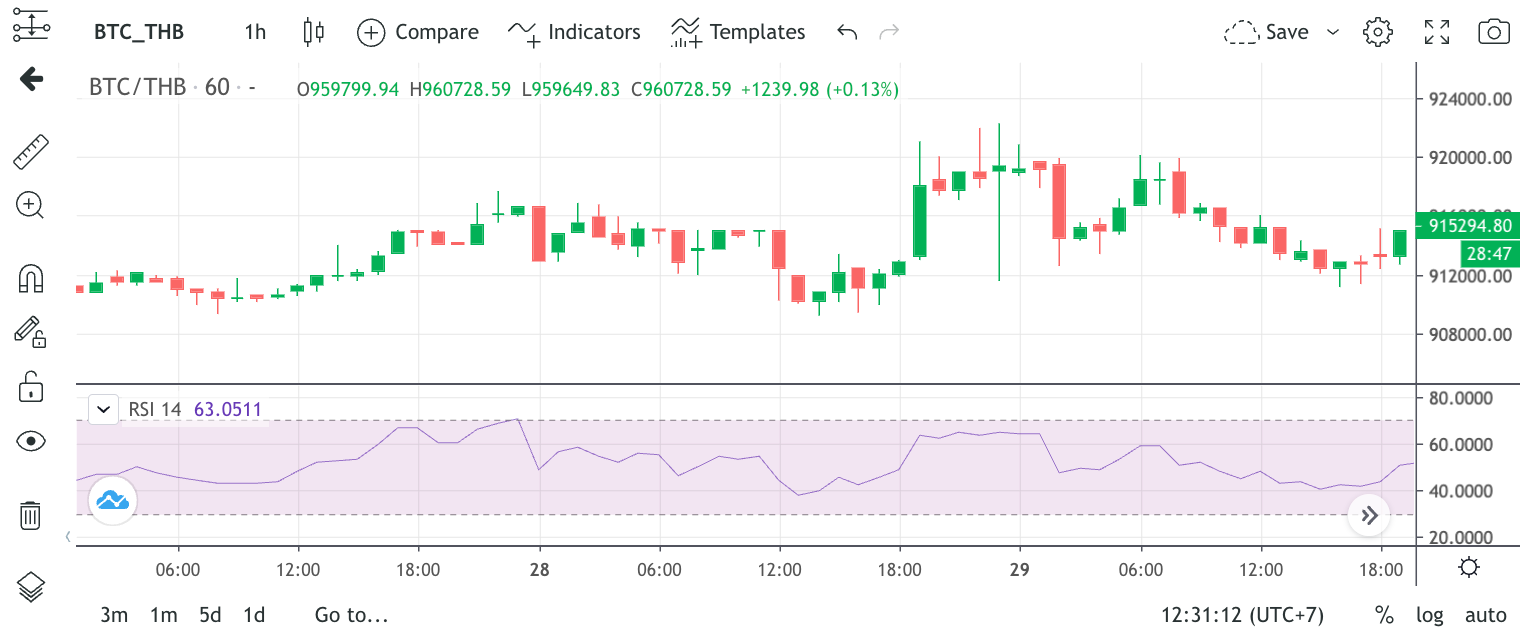Viewport: 1520px width, 638px height.
Task: Set date range to 1m
Action: [x=164, y=616]
